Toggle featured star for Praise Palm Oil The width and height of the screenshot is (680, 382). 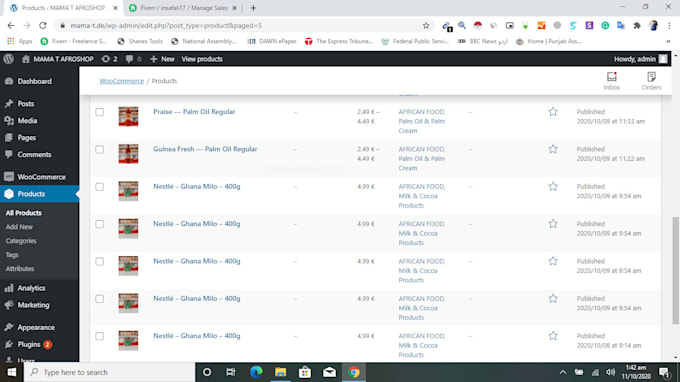tap(552, 112)
